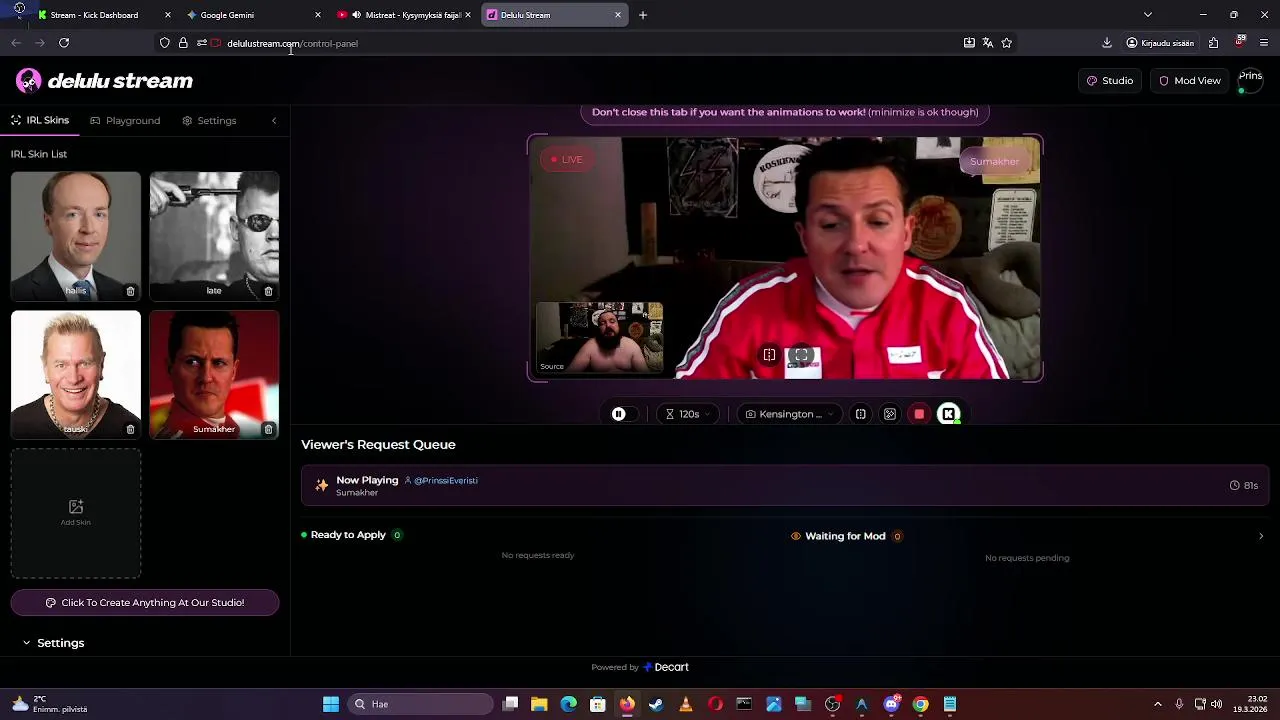Click 'Click To Create Anything At Our Studio!'
This screenshot has width=1280, height=720.
(145, 603)
